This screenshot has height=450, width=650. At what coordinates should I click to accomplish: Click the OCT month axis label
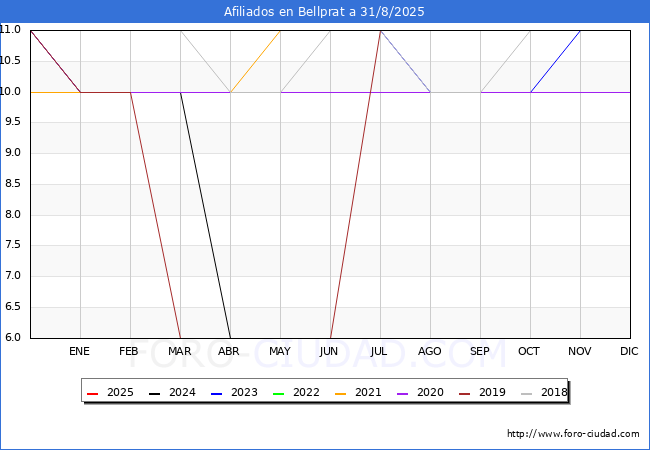[x=529, y=351]
